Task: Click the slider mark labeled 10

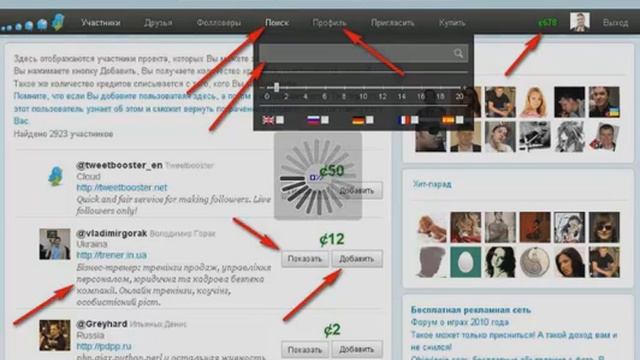Action: 363,96
